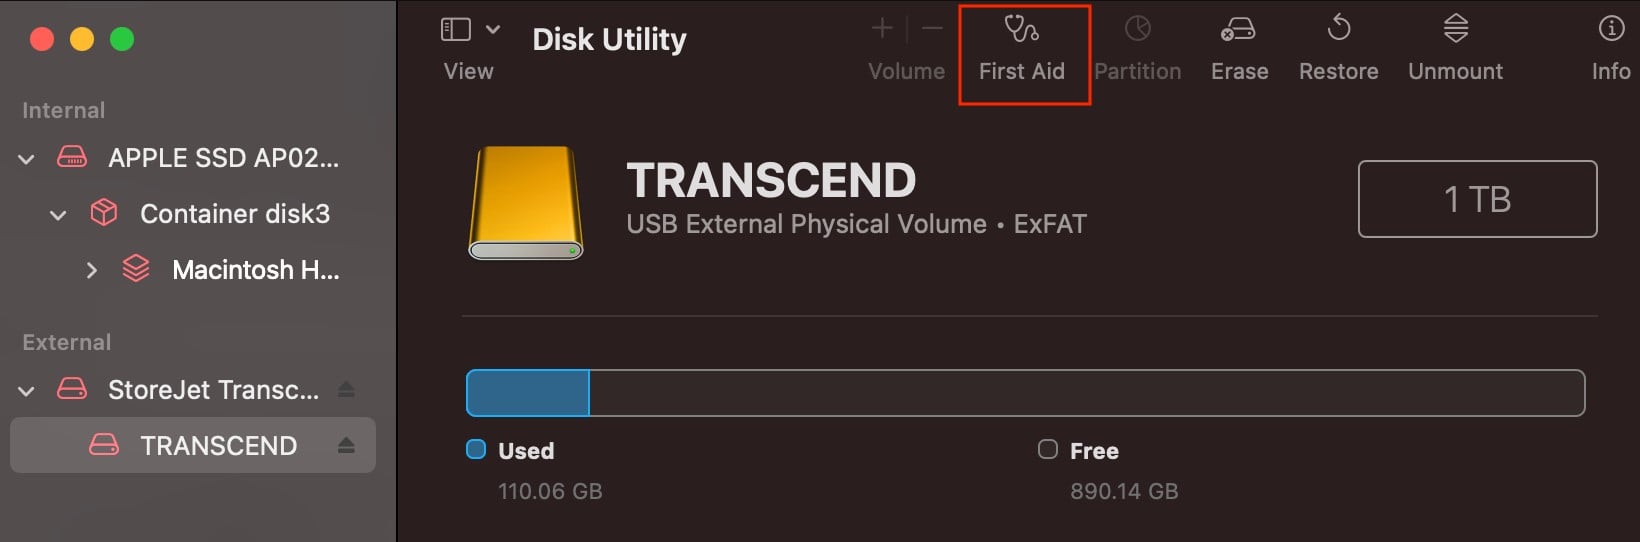
Task: Open the Info inspector icon
Action: (1611, 30)
